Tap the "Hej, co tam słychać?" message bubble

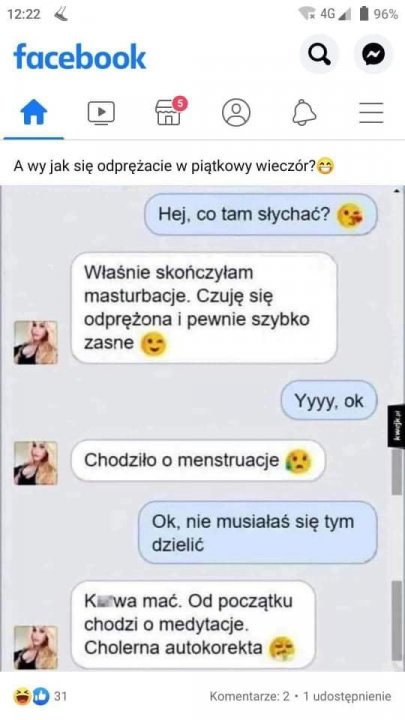pyautogui.click(x=261, y=214)
